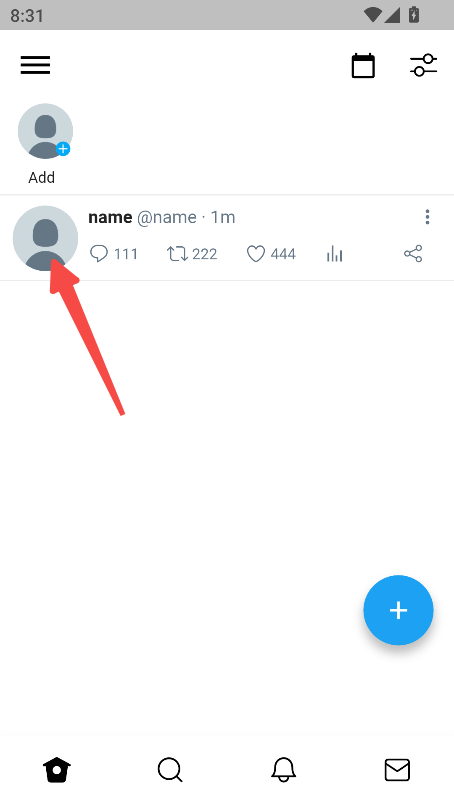The height and width of the screenshot is (807, 454).
Task: Open the calendar icon in top bar
Action: (363, 66)
